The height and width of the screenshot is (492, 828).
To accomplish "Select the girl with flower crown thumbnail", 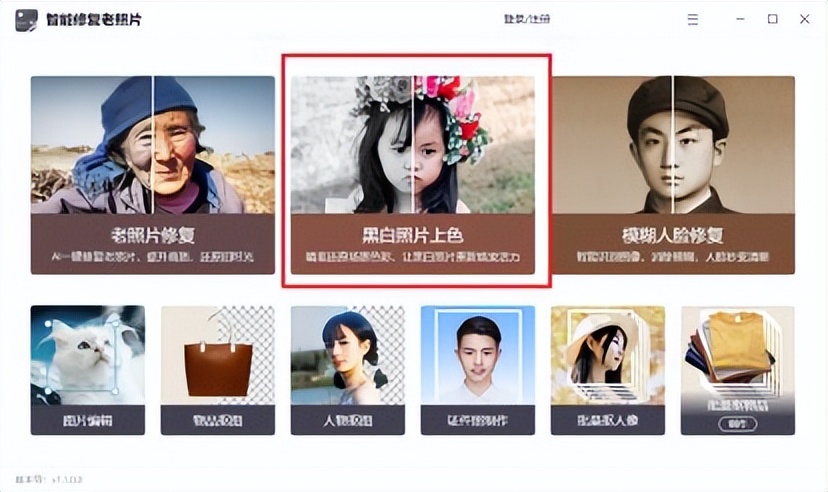I will coord(412,145).
